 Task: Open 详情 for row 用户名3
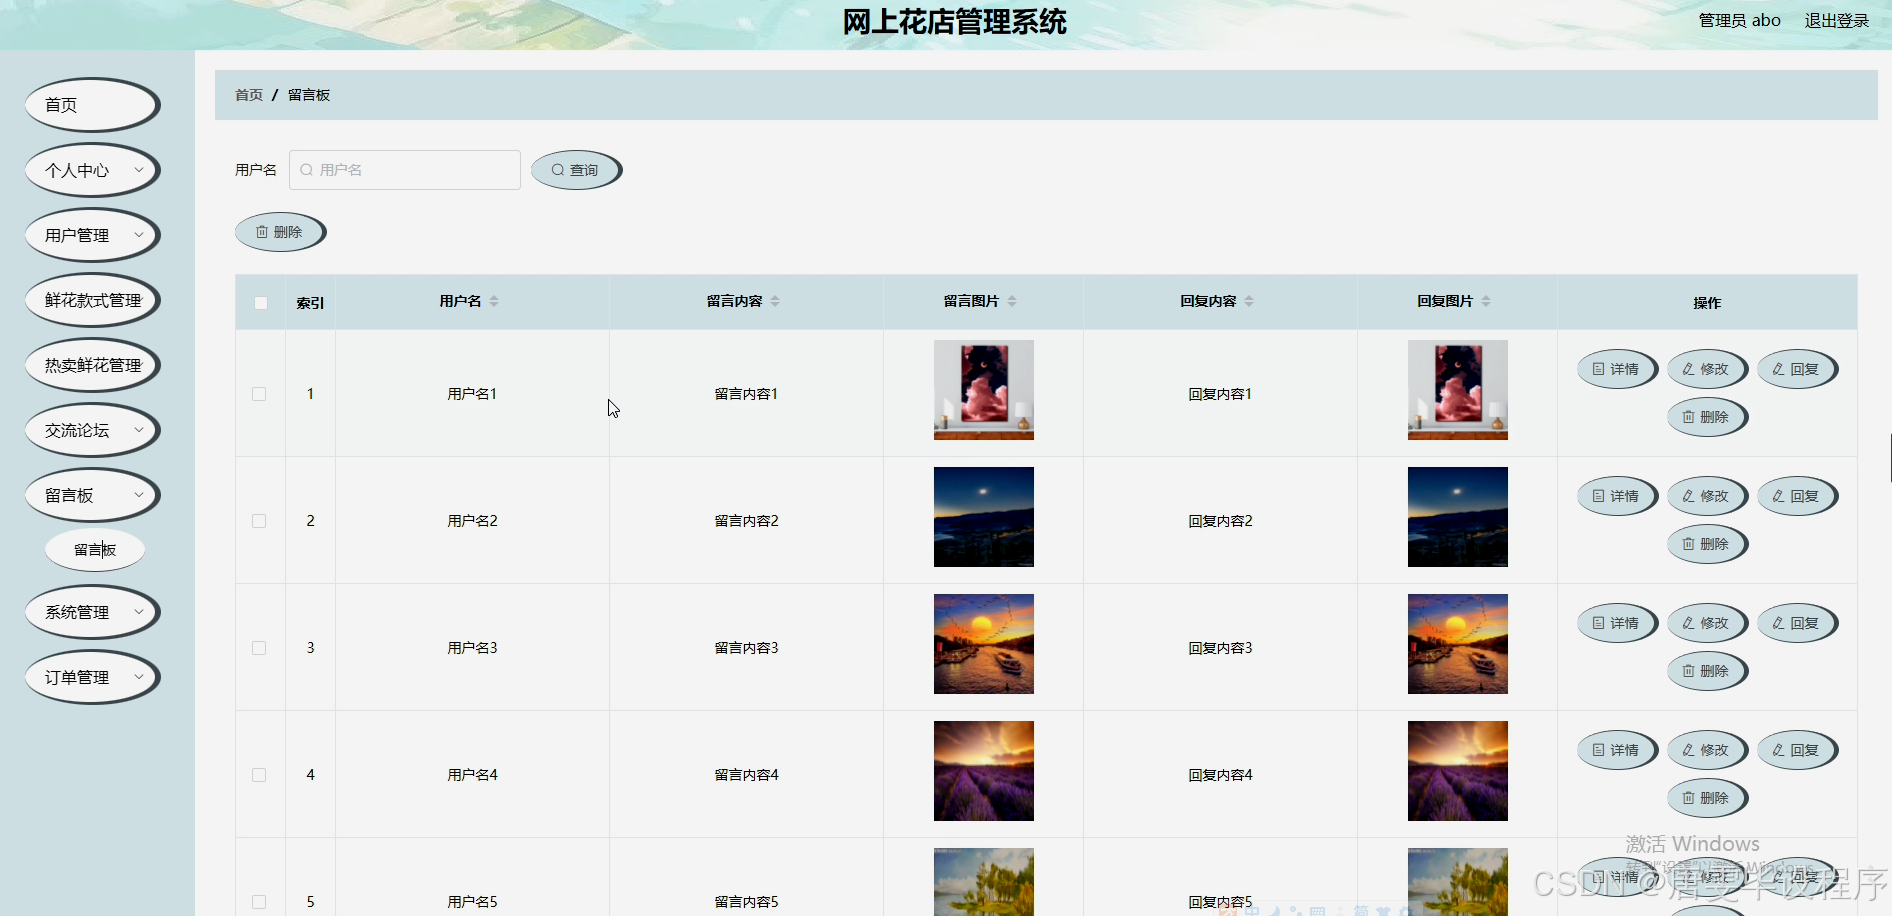click(x=1617, y=623)
